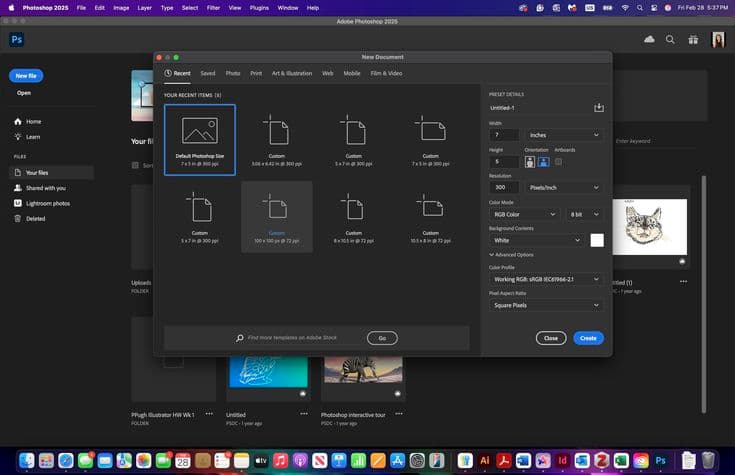This screenshot has width=735, height=475.
Task: Select landscape orientation
Action: 544,161
